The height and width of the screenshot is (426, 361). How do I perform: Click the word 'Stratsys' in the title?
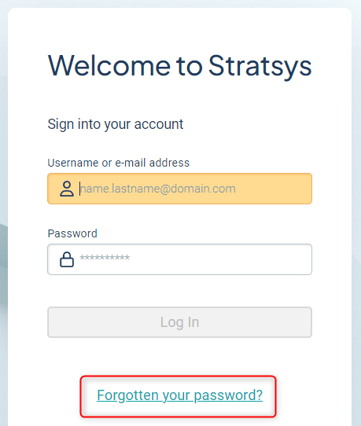click(260, 66)
